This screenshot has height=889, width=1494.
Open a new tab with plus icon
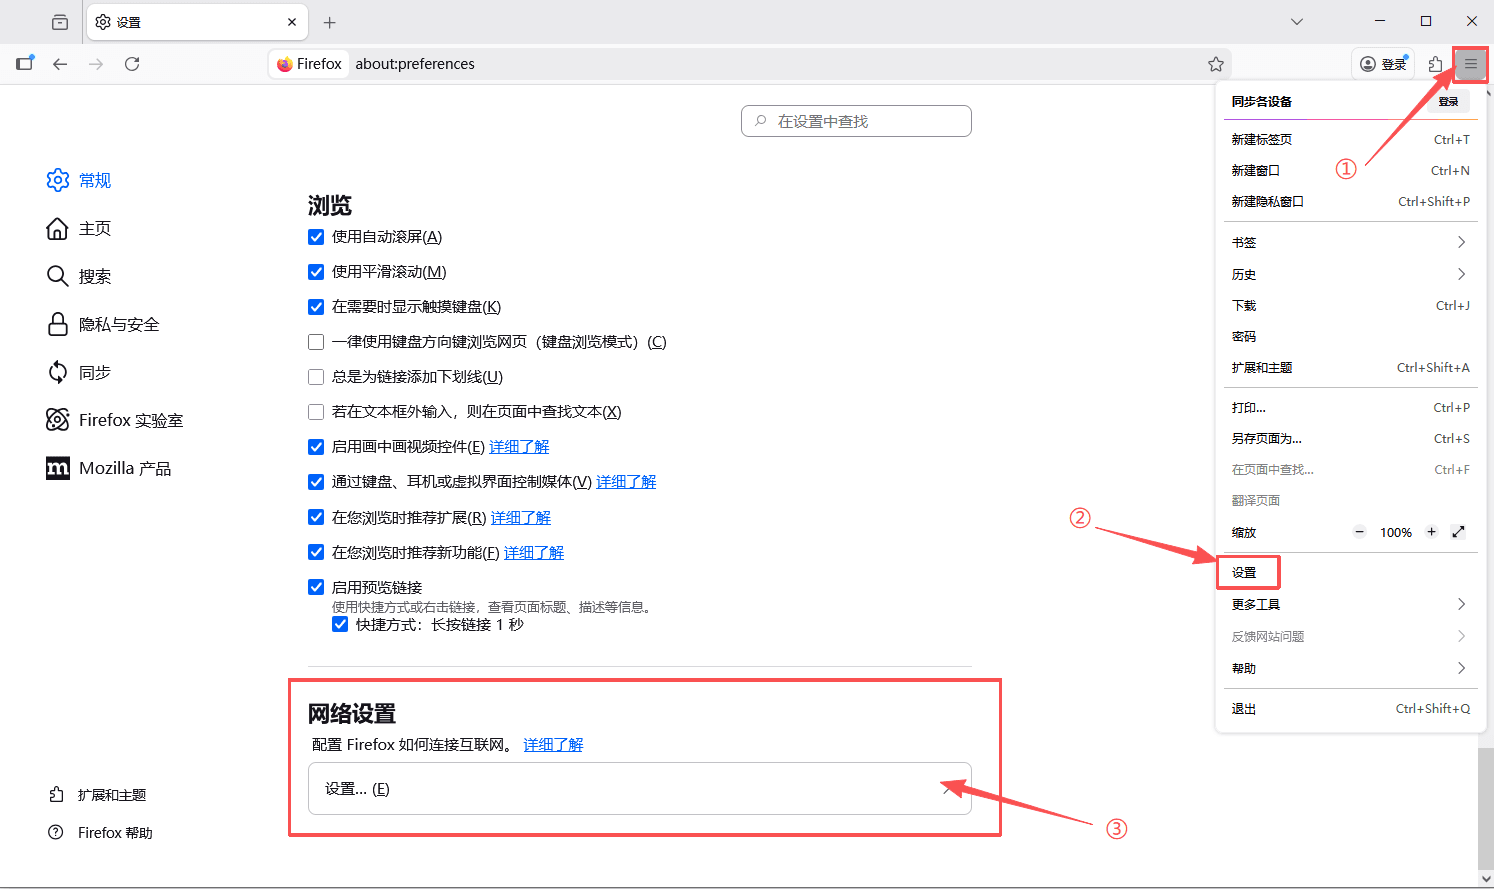(330, 22)
